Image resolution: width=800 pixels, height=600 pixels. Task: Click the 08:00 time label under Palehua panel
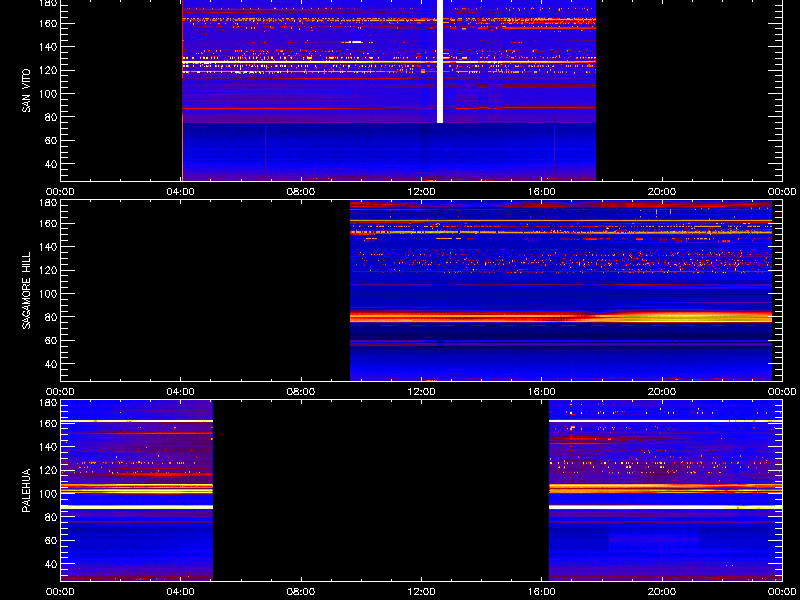coord(301,592)
